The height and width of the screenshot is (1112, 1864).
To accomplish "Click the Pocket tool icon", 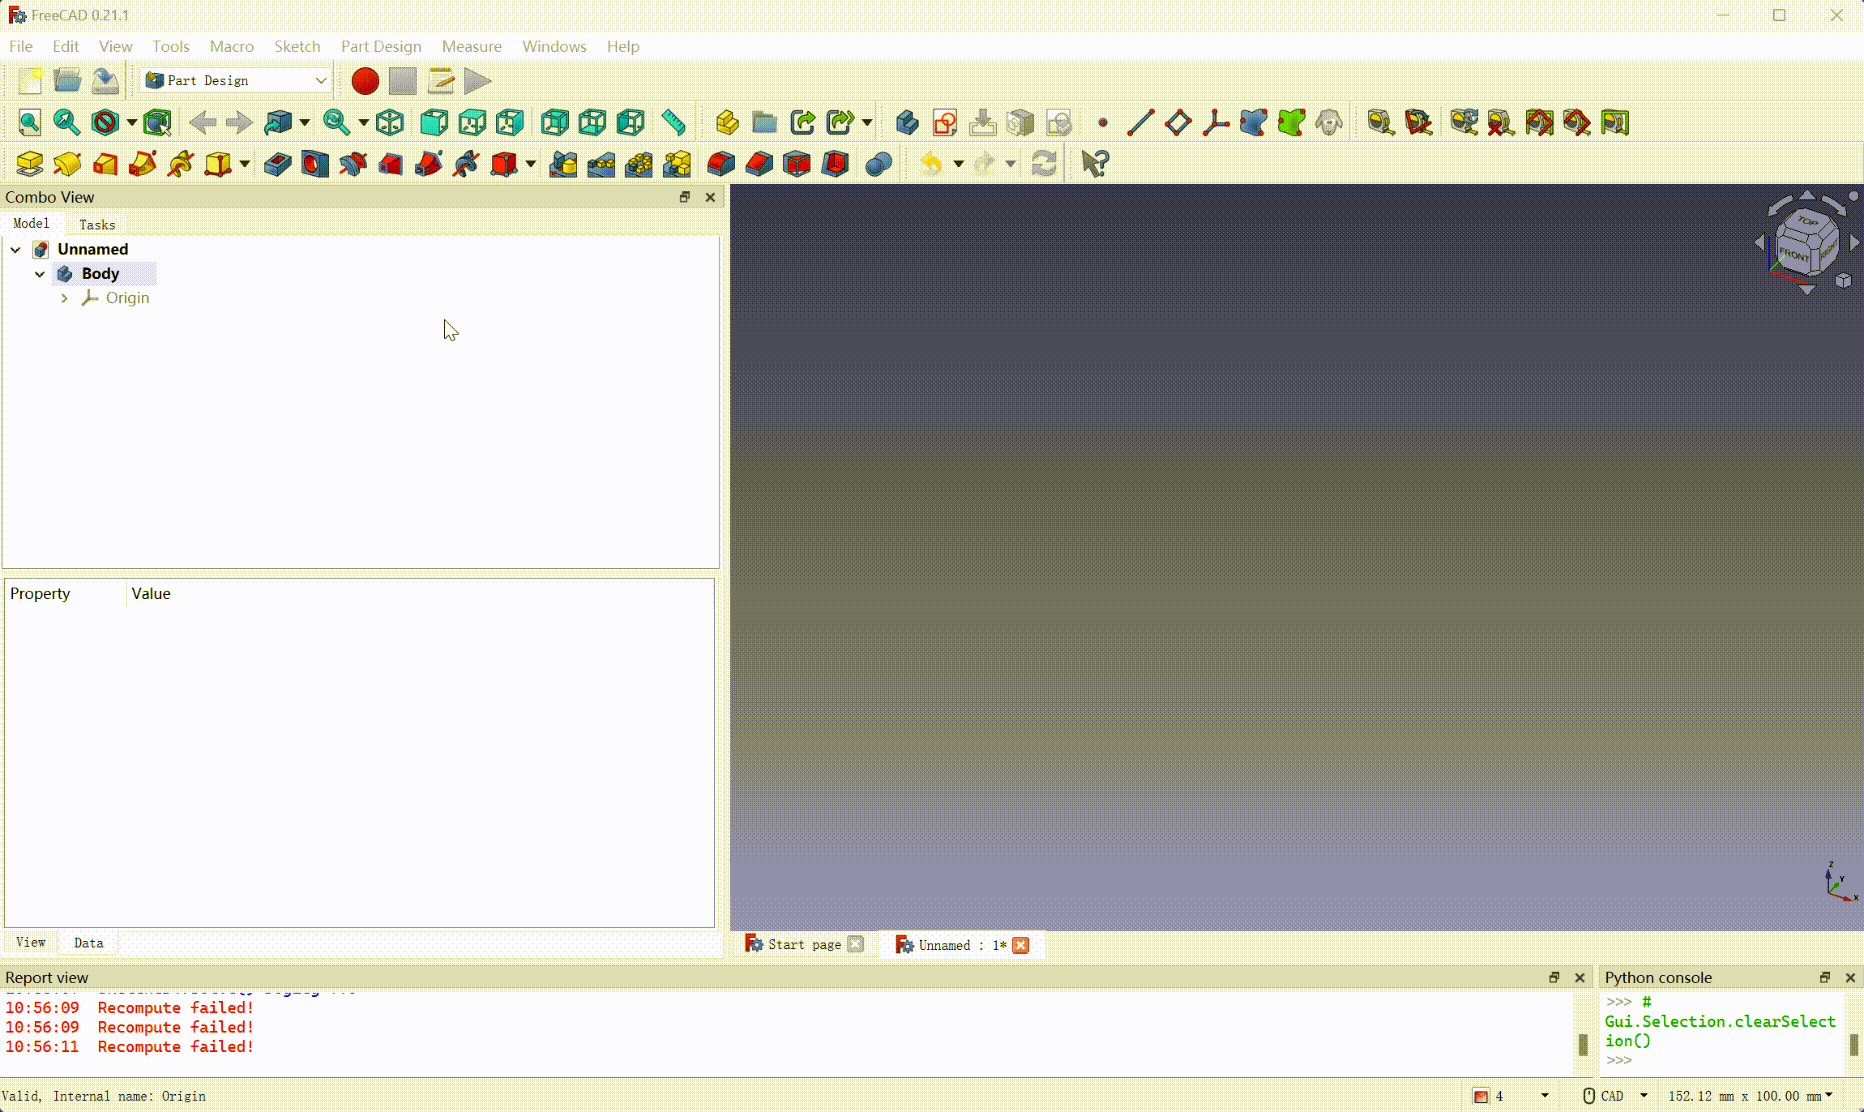I will click(278, 164).
